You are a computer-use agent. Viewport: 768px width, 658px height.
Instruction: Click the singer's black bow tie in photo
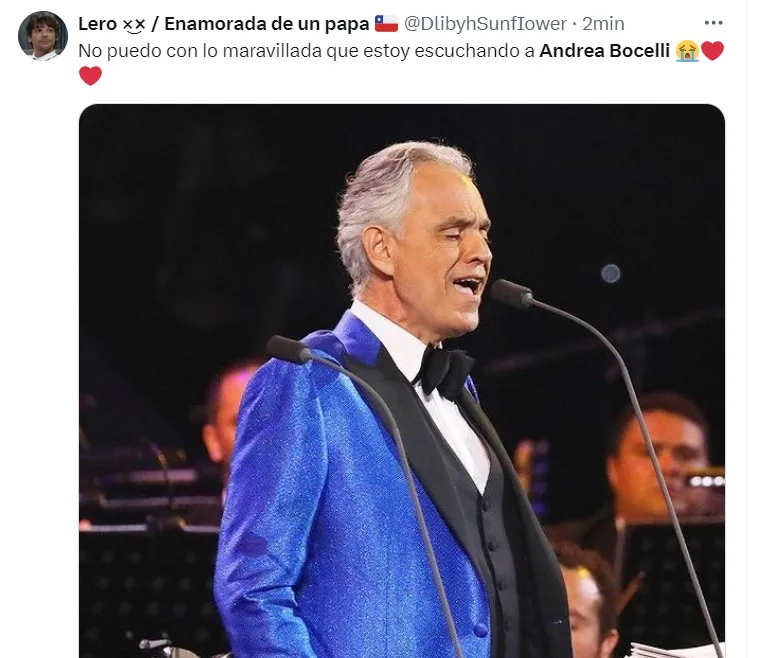(x=445, y=371)
